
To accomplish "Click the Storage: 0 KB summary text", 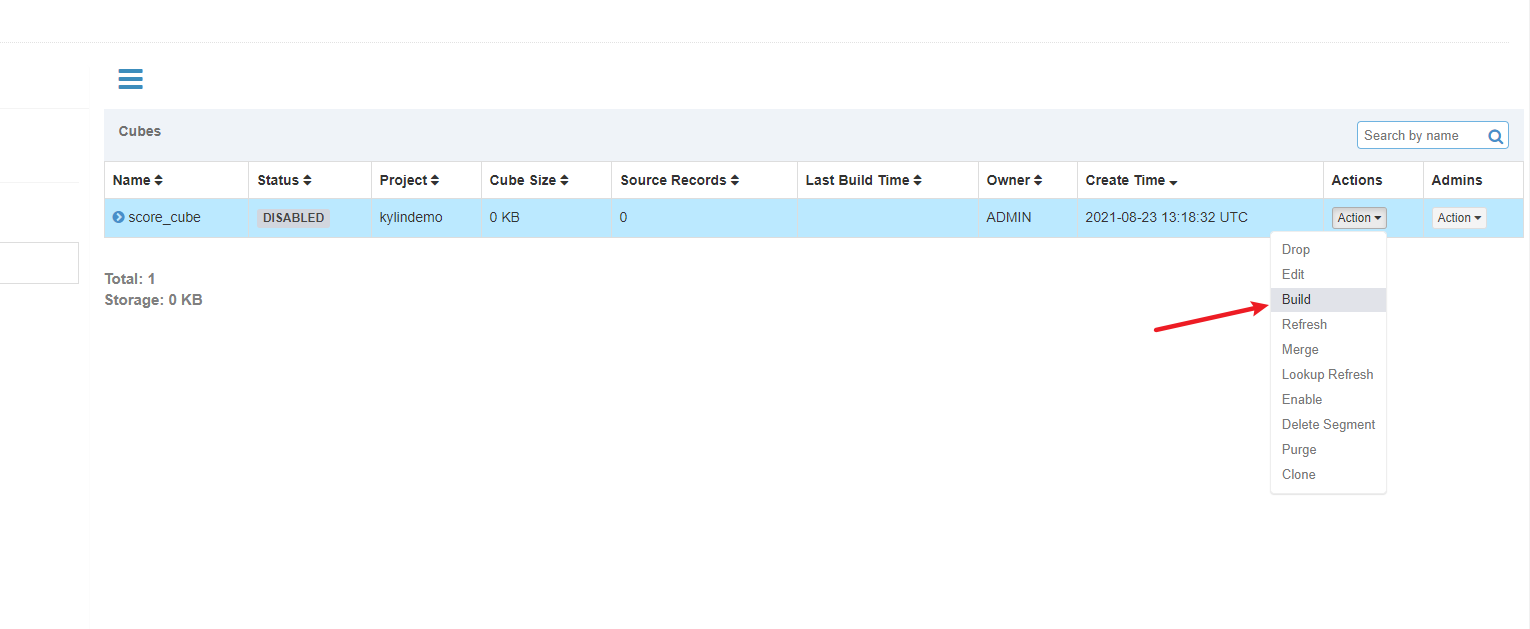I will click(153, 299).
